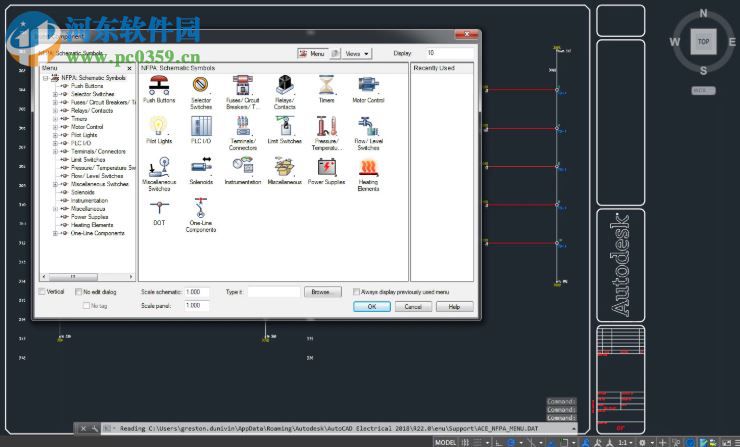The width and height of the screenshot is (740, 447).
Task: Select Solenoids in the Menu tree
Action: click(83, 192)
